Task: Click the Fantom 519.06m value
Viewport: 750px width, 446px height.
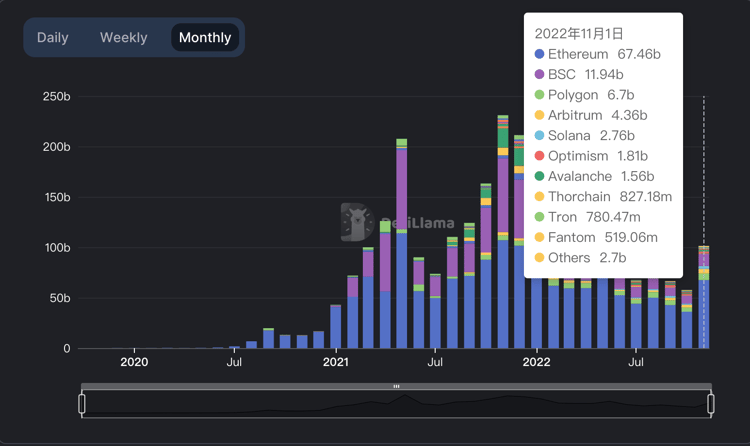Action: click(631, 237)
